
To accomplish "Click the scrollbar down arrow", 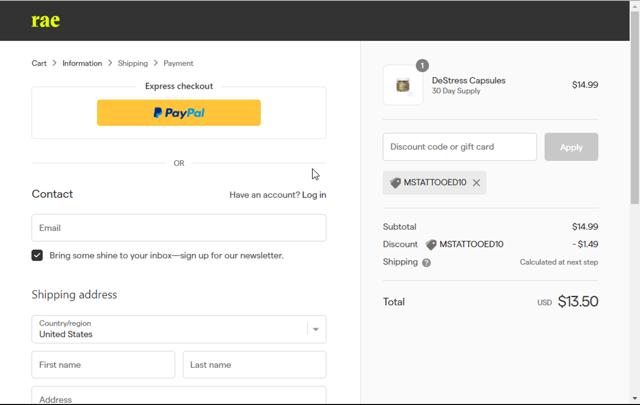I will pyautogui.click(x=635, y=398).
